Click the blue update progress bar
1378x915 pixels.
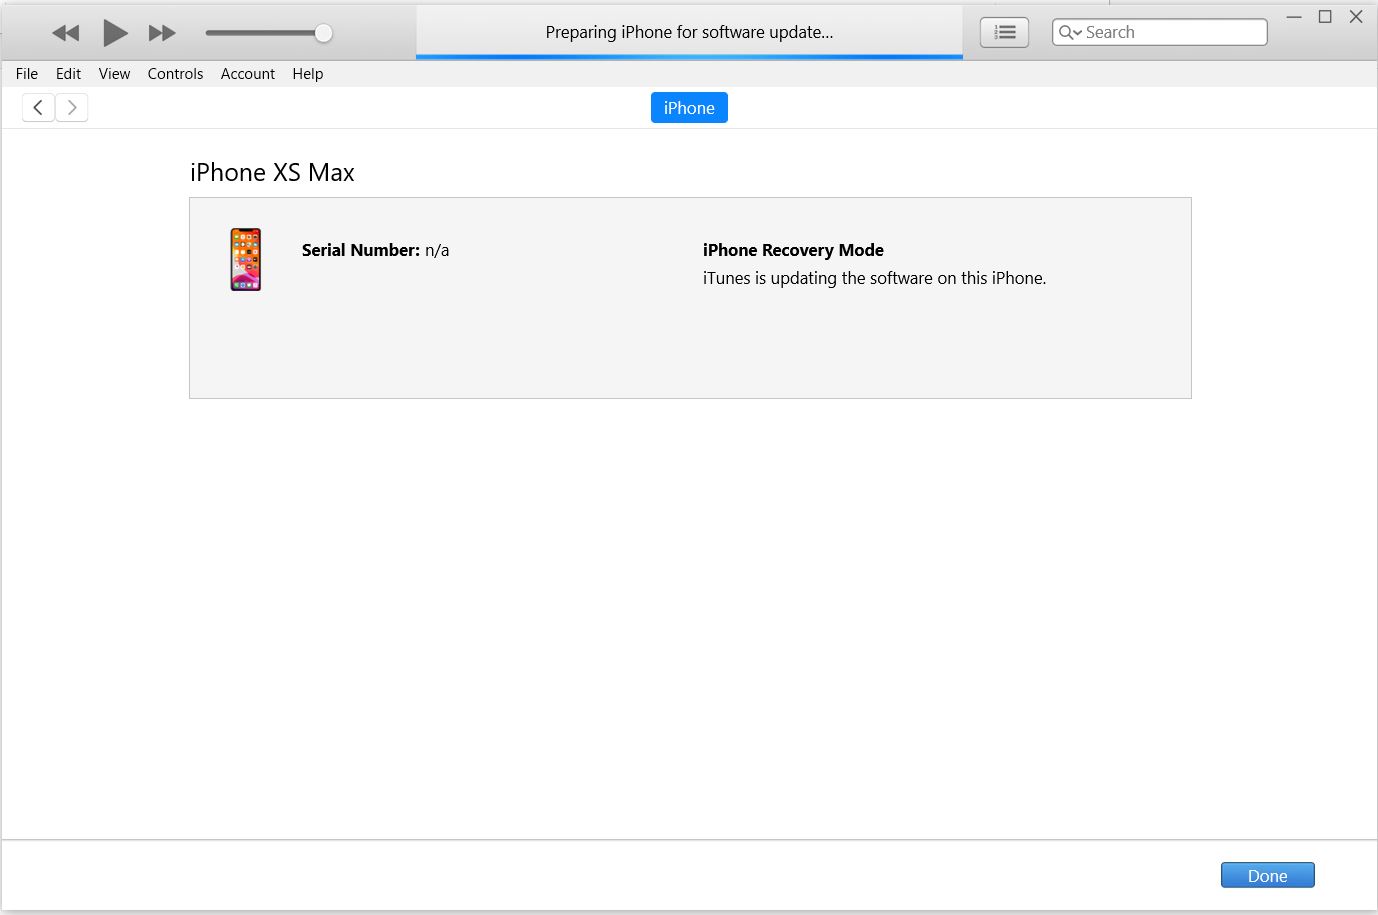click(689, 57)
